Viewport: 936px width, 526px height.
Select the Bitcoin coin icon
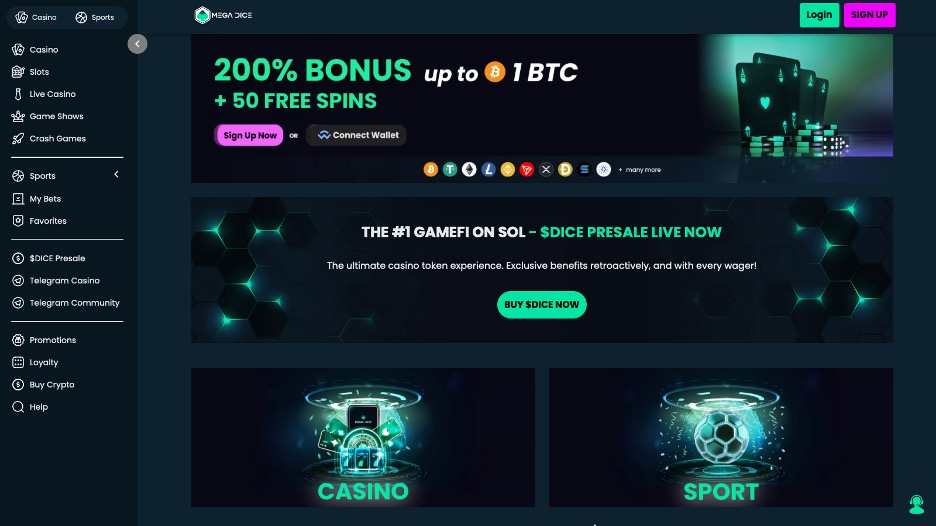click(430, 170)
